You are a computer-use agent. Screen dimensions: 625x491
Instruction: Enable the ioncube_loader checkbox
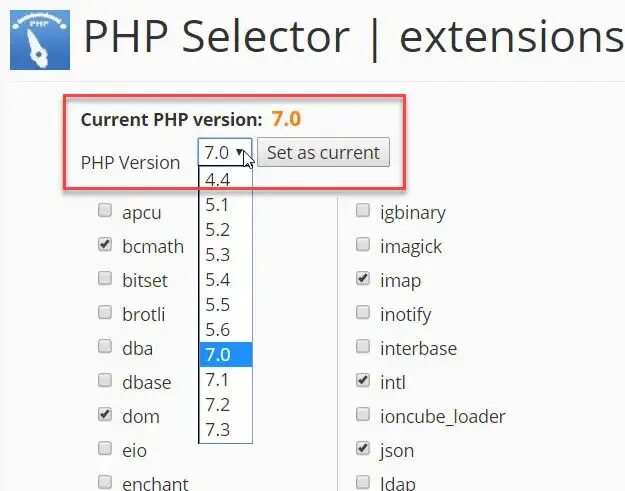tap(363, 414)
